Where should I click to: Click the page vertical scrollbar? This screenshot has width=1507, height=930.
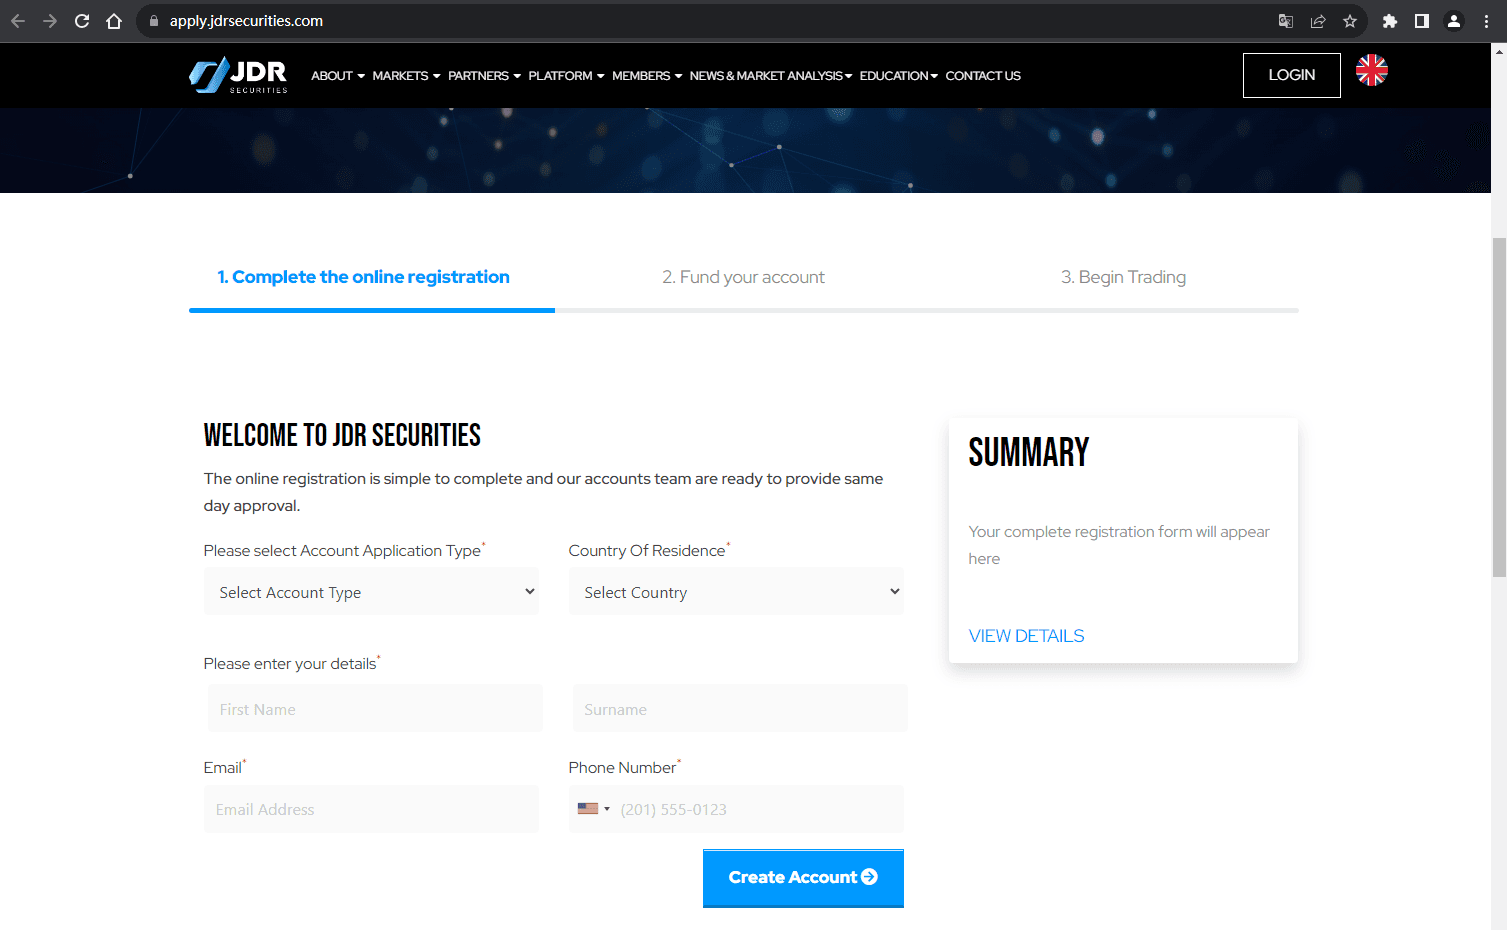(x=1498, y=408)
